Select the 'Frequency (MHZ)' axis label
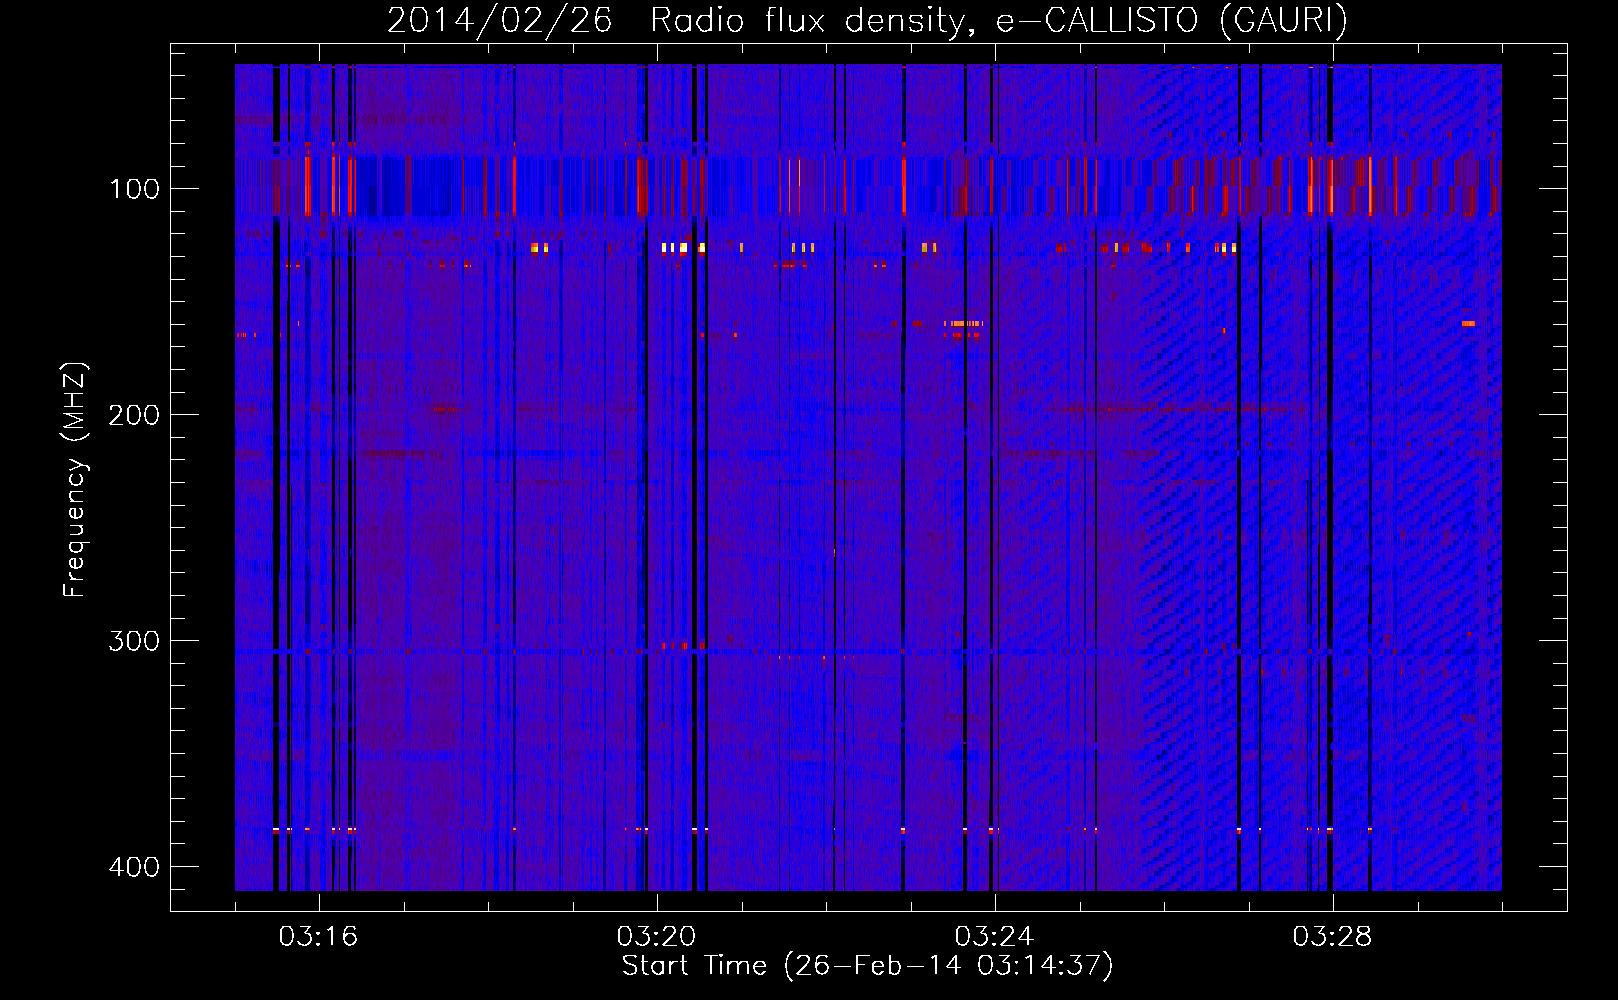The height and width of the screenshot is (1000, 1618). tap(75, 480)
